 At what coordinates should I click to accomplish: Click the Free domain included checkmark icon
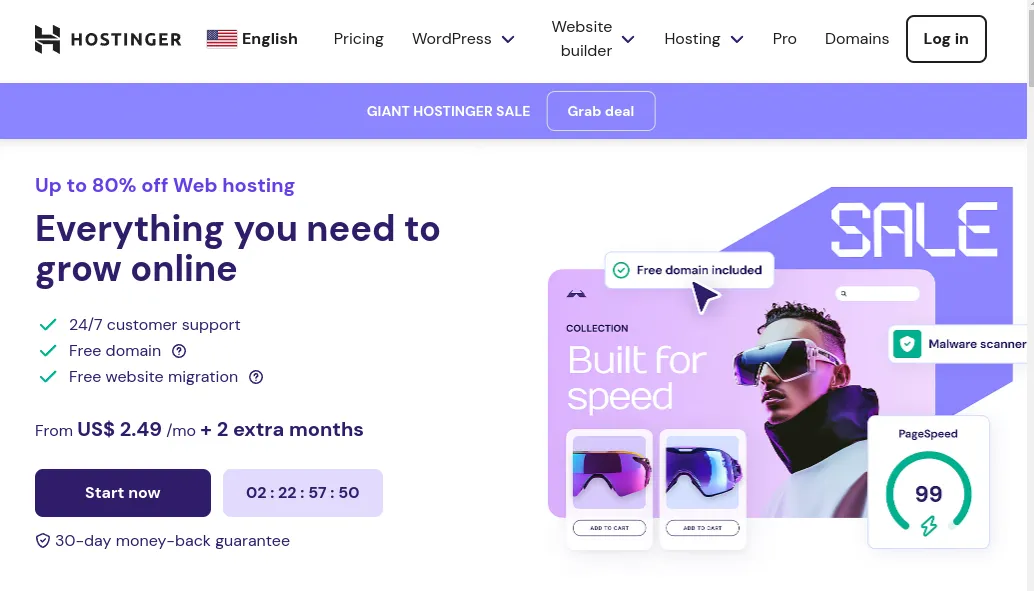621,270
